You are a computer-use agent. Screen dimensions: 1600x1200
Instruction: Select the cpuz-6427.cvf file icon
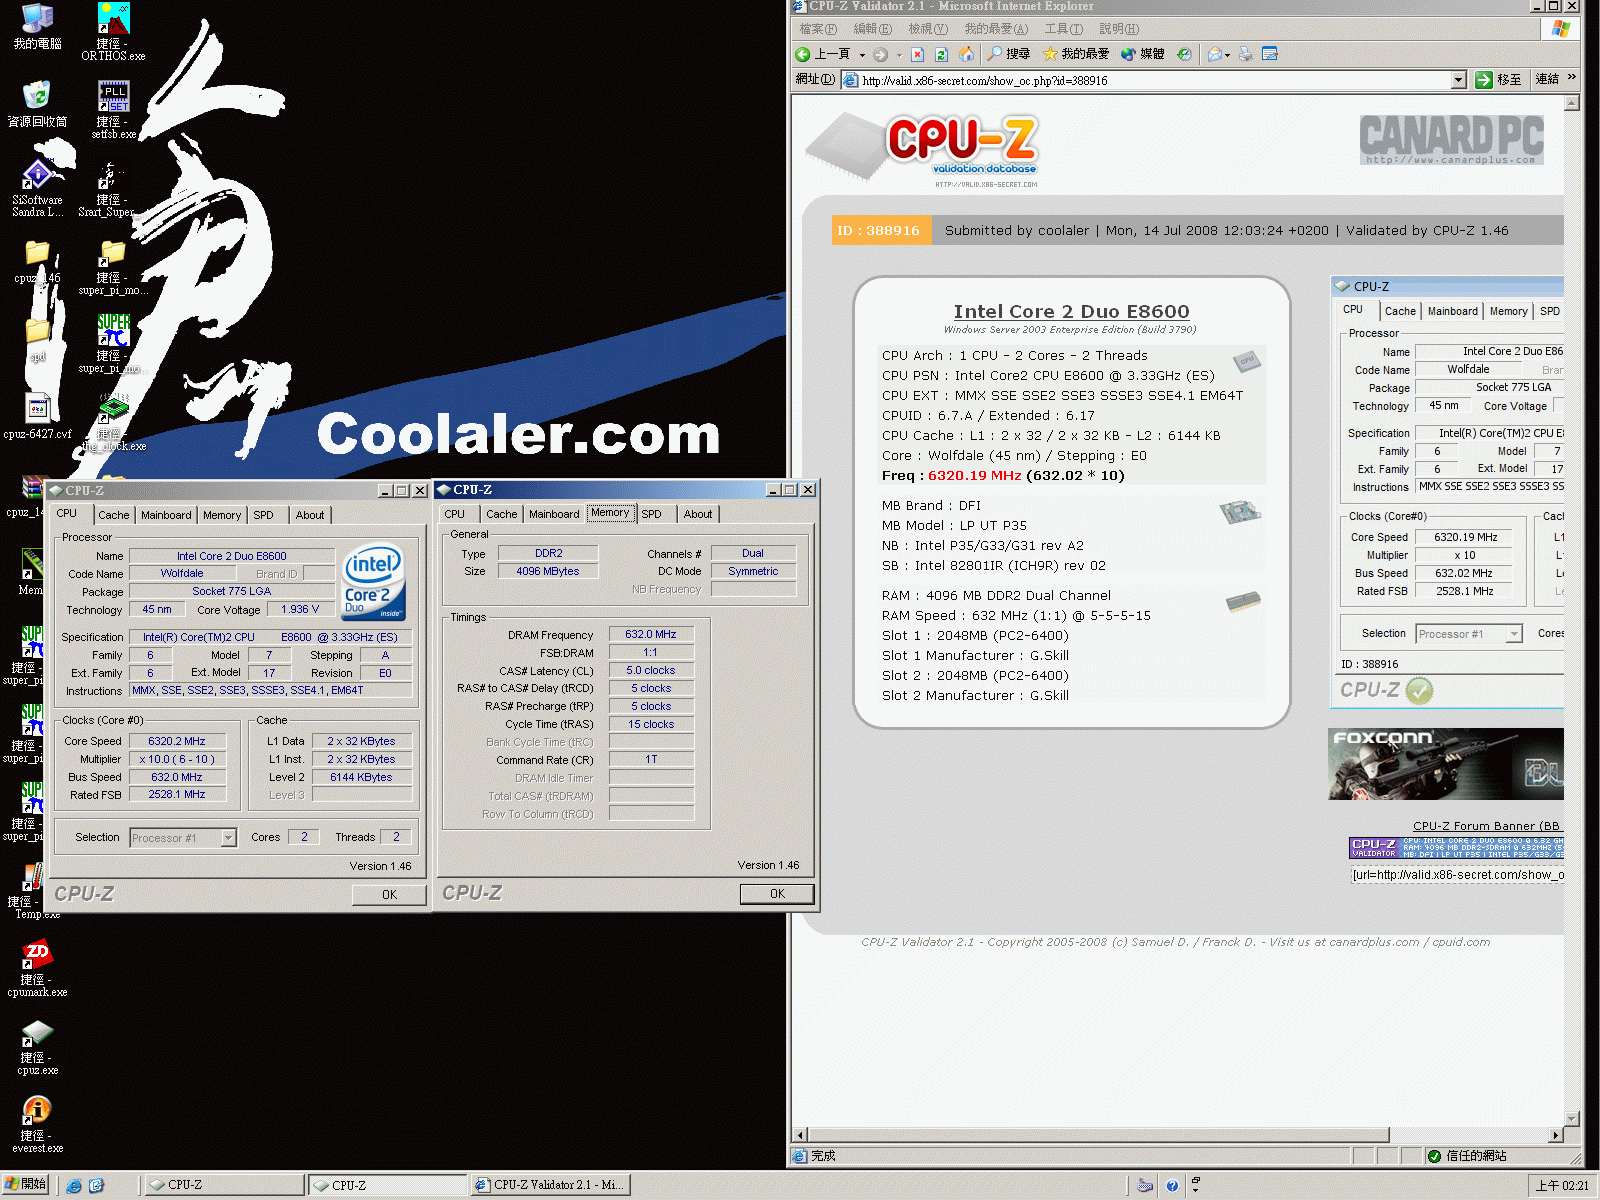coord(37,416)
